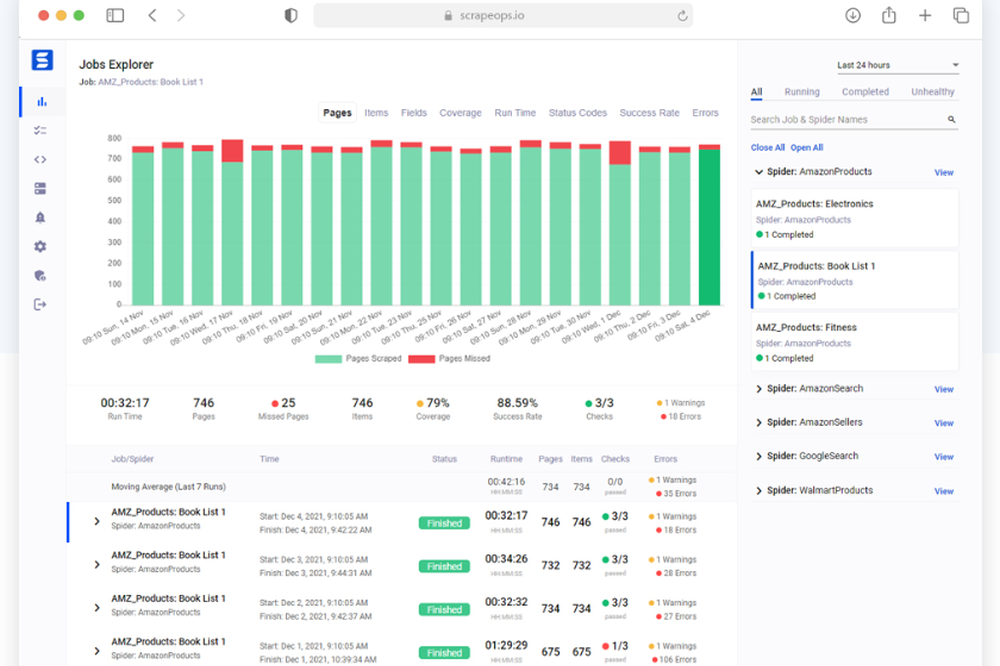Filter jobs by Unhealthy
This screenshot has height=666, width=1000.
[932, 92]
